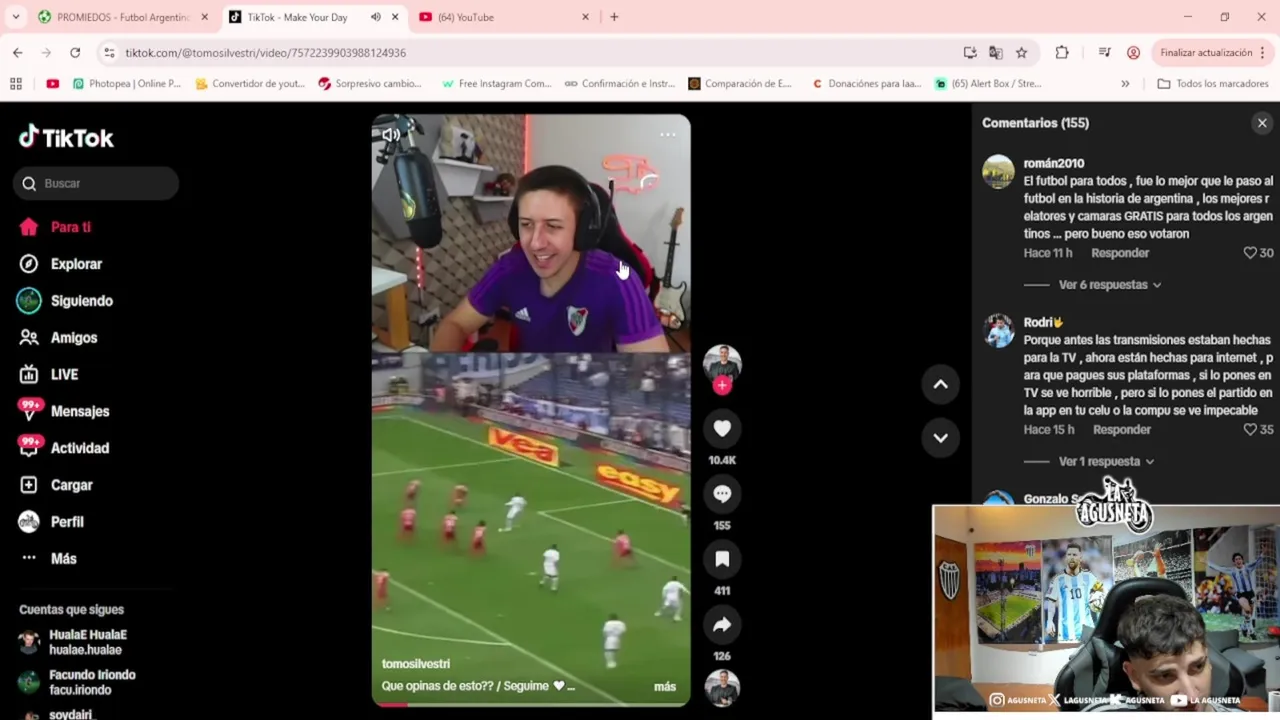Click the TikTok logo
This screenshot has height=720, width=1280.
coord(66,137)
